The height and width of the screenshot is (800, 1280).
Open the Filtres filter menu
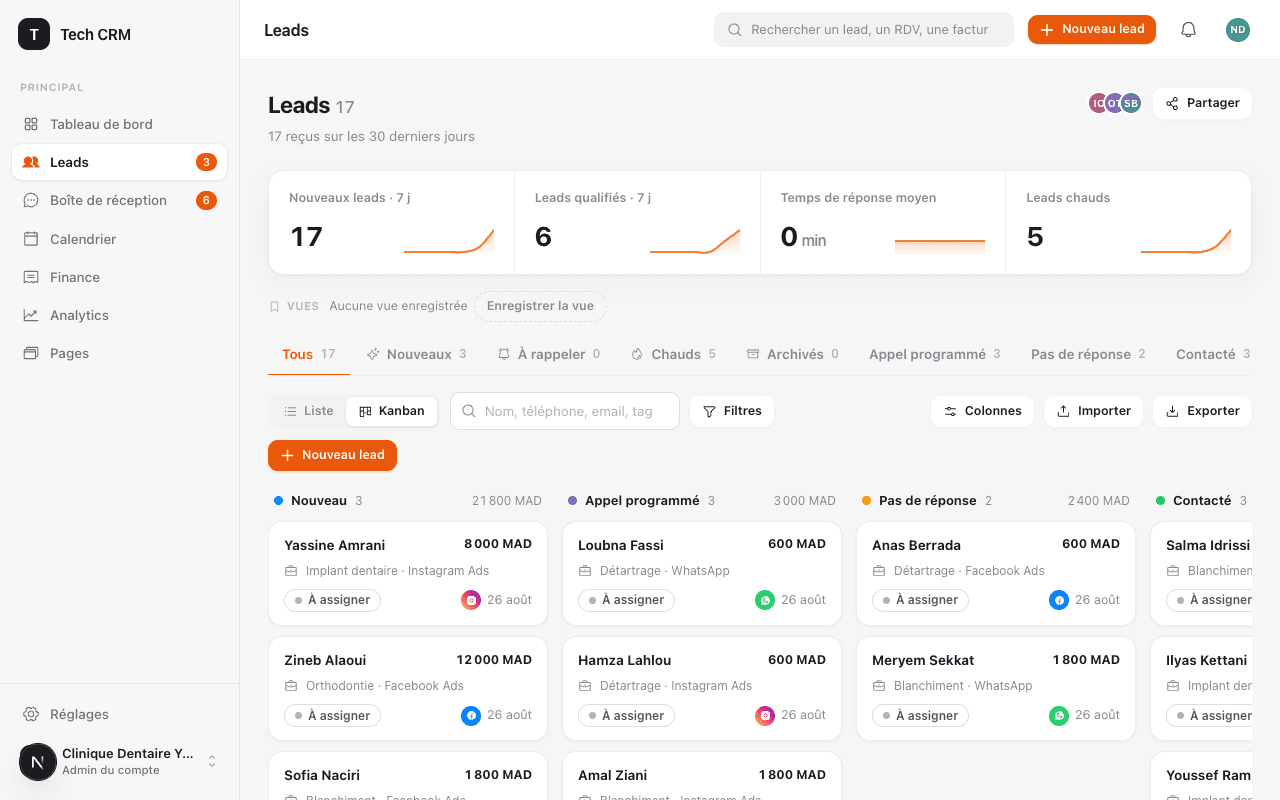click(x=732, y=411)
